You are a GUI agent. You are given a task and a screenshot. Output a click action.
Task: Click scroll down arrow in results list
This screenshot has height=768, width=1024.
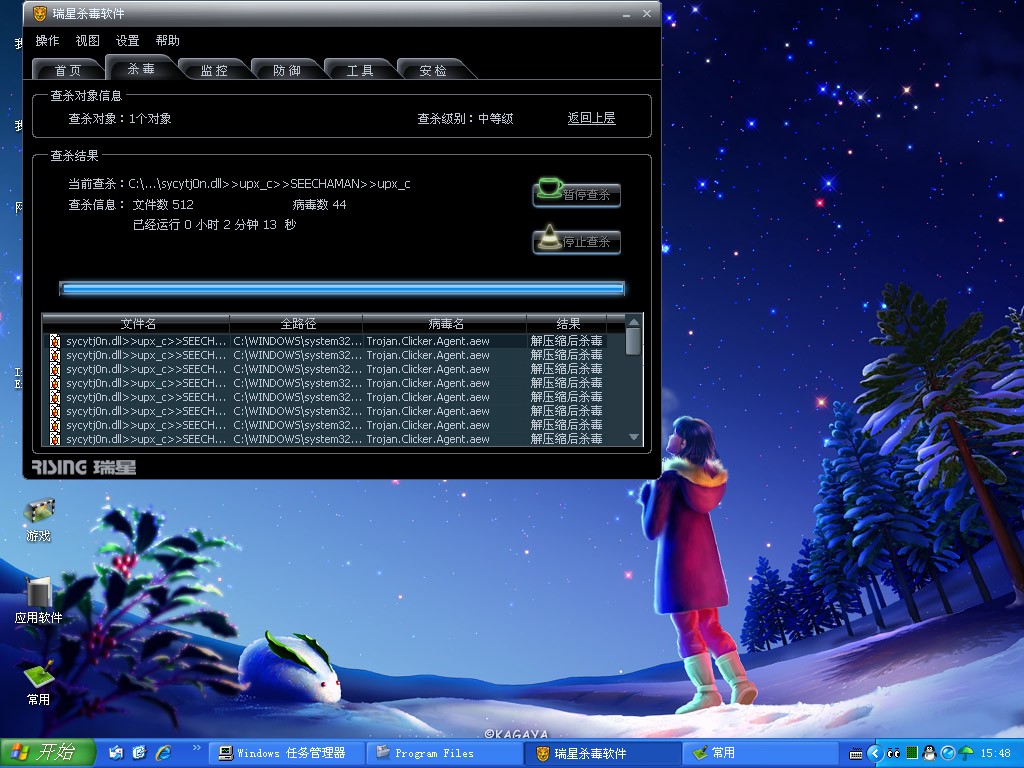point(634,438)
